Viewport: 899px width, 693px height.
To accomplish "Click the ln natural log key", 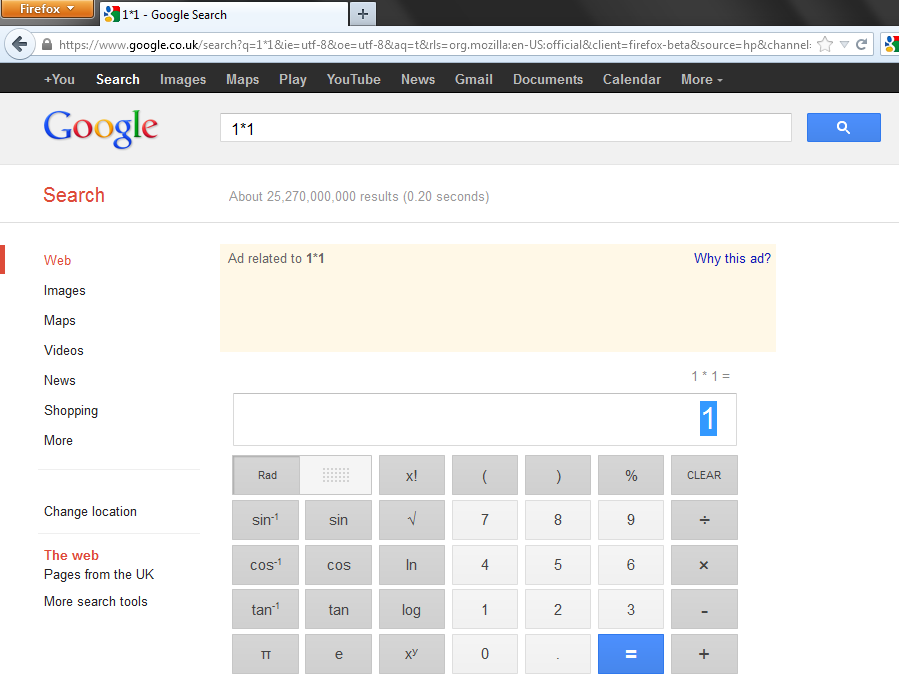I will pyautogui.click(x=412, y=565).
